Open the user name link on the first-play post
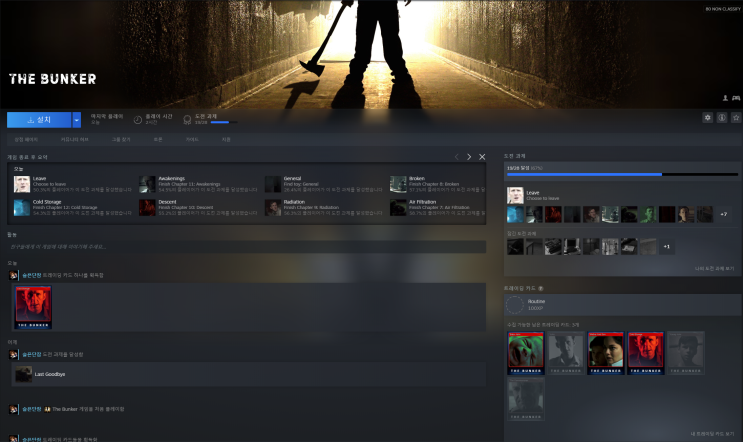Screen dimensions: 743x442 click(x=31, y=409)
